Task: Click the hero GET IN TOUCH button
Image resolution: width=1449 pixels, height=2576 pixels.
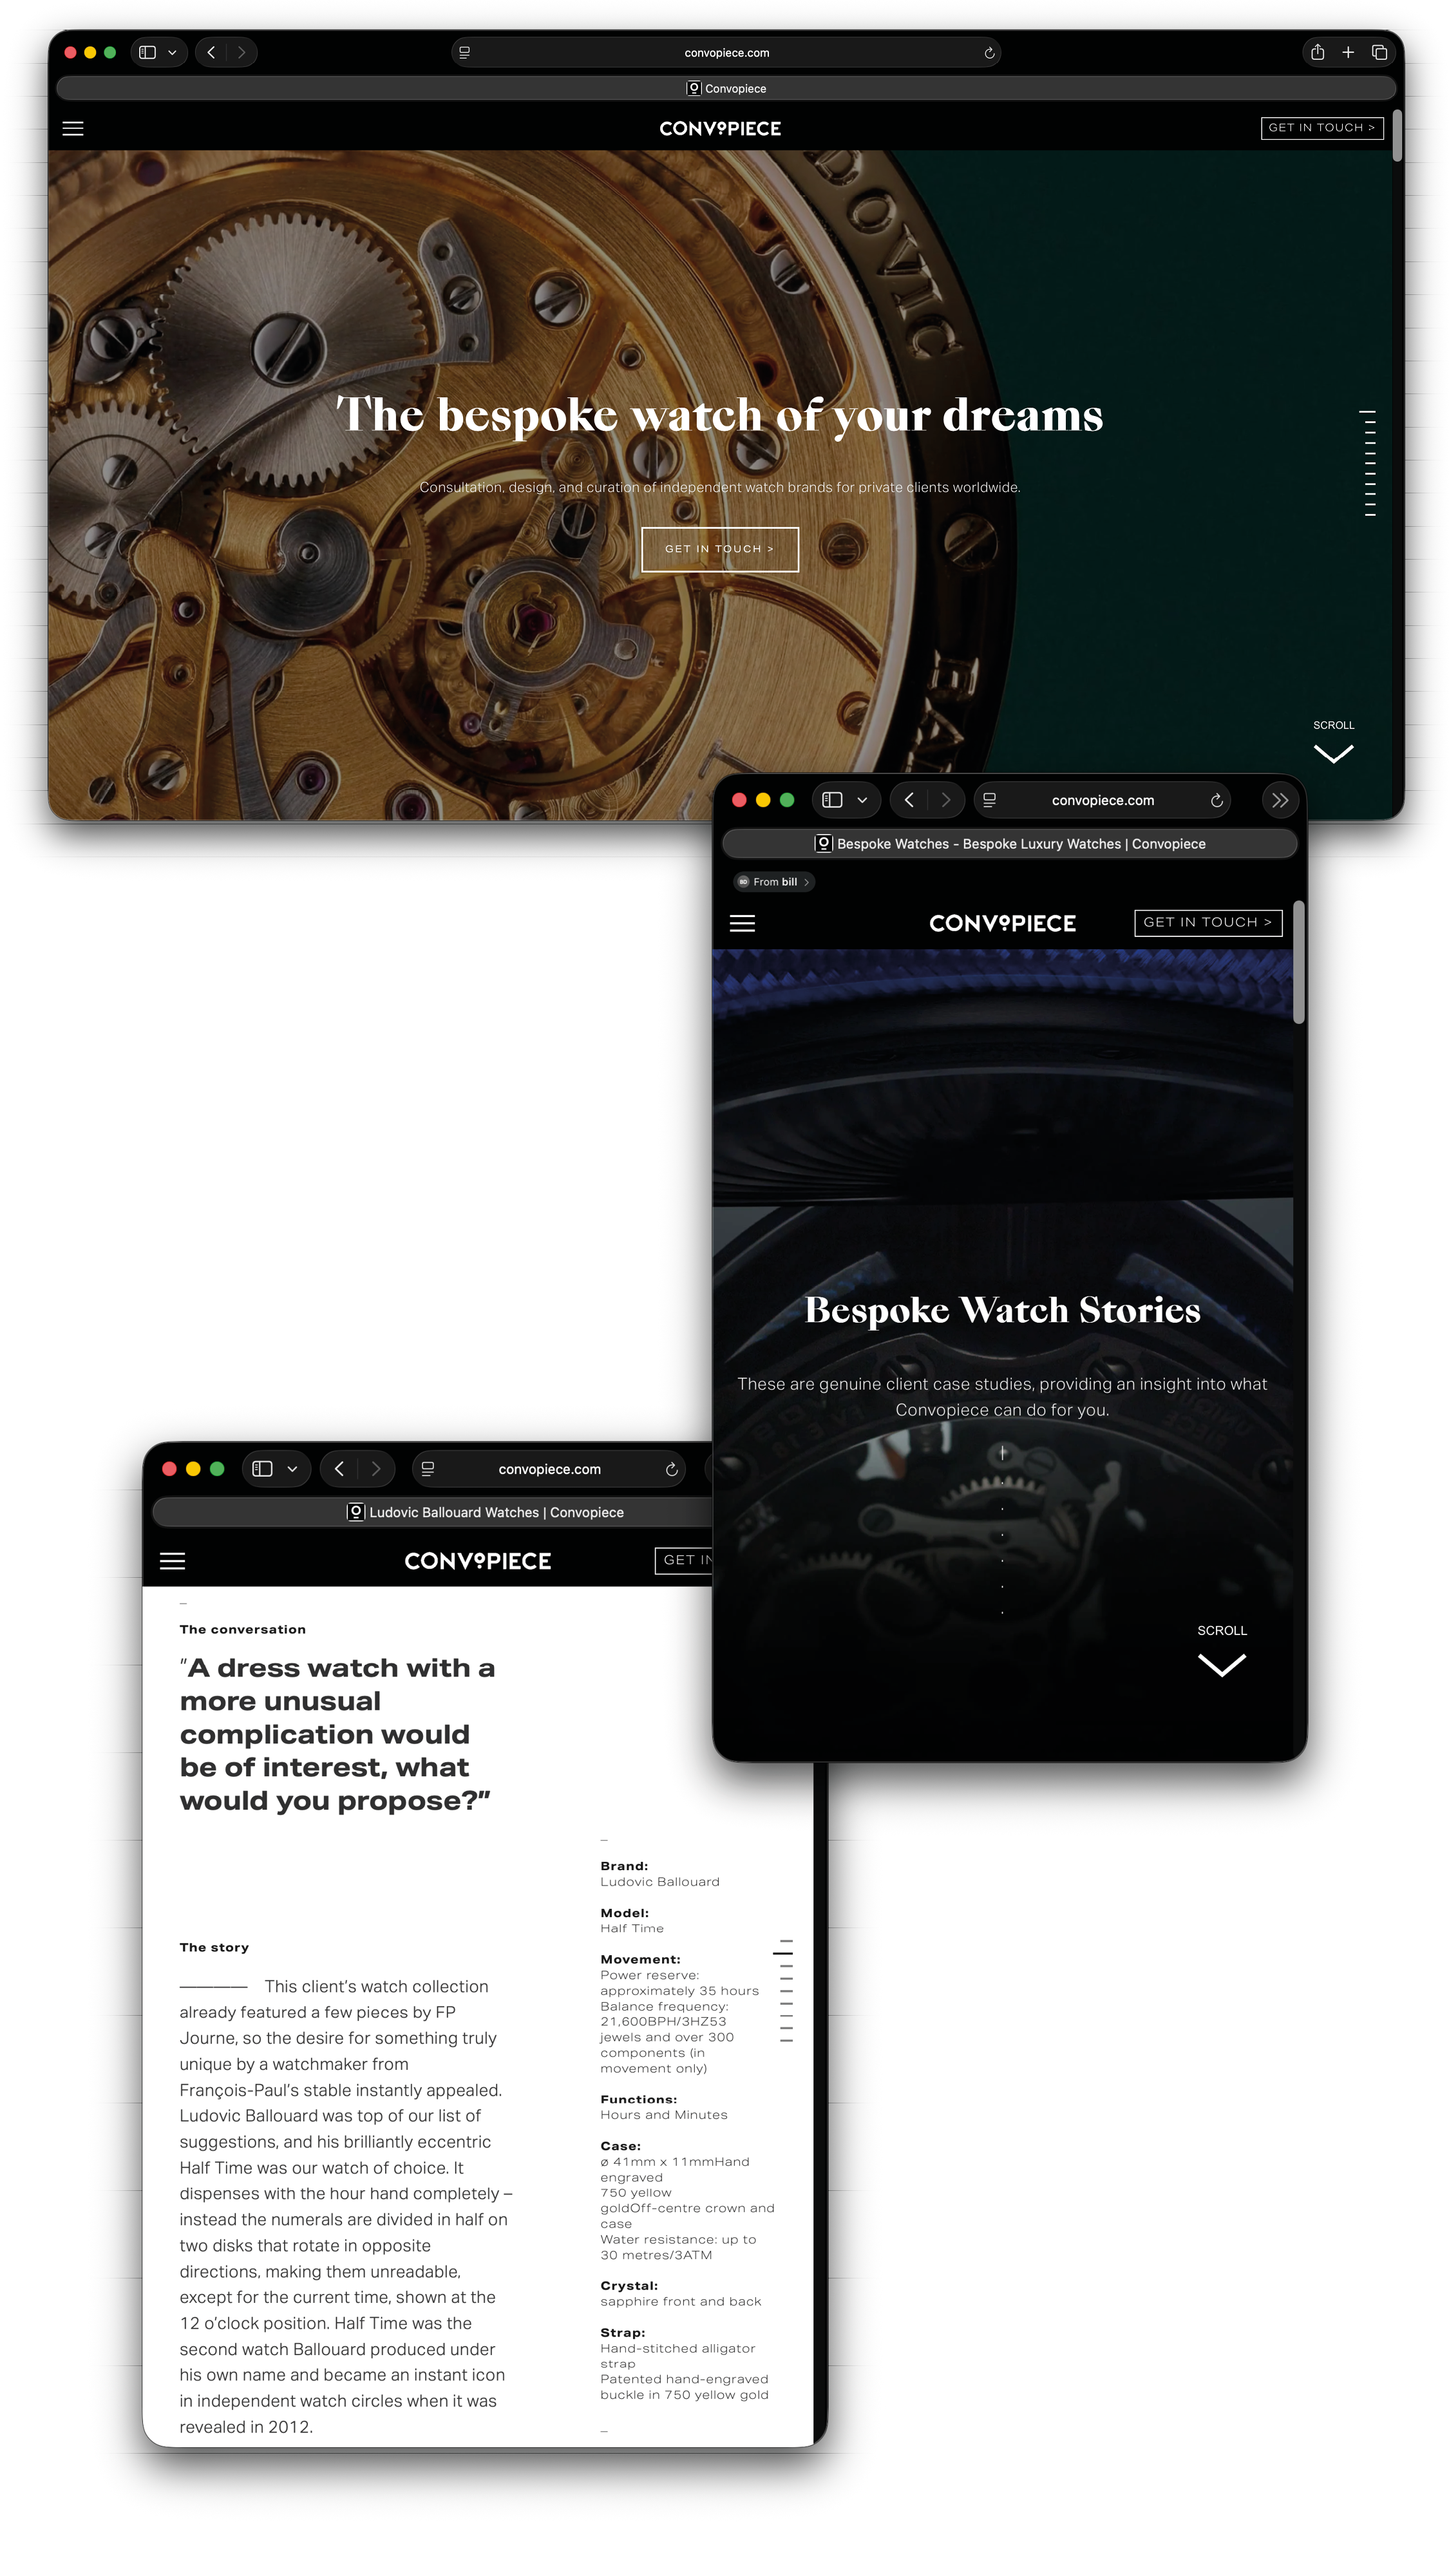Action: click(x=719, y=549)
